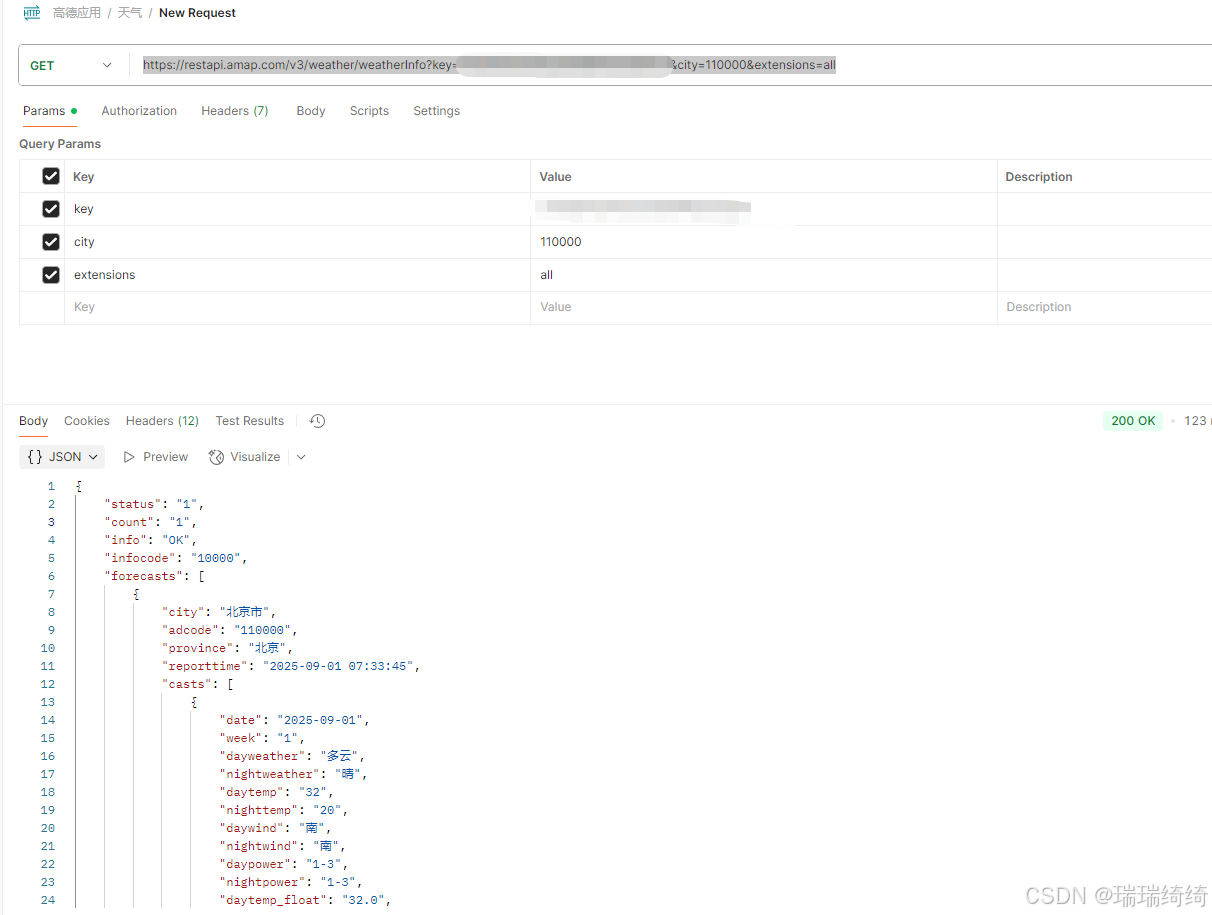Open the response Cookies tab

[x=87, y=421]
